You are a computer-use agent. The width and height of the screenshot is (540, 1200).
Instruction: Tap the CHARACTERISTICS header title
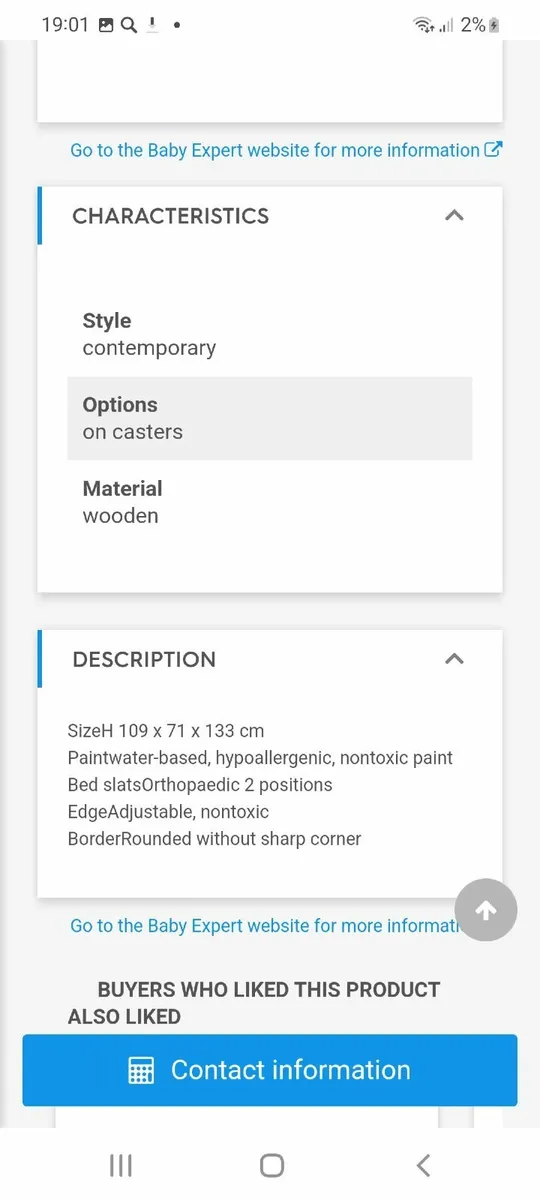point(171,216)
